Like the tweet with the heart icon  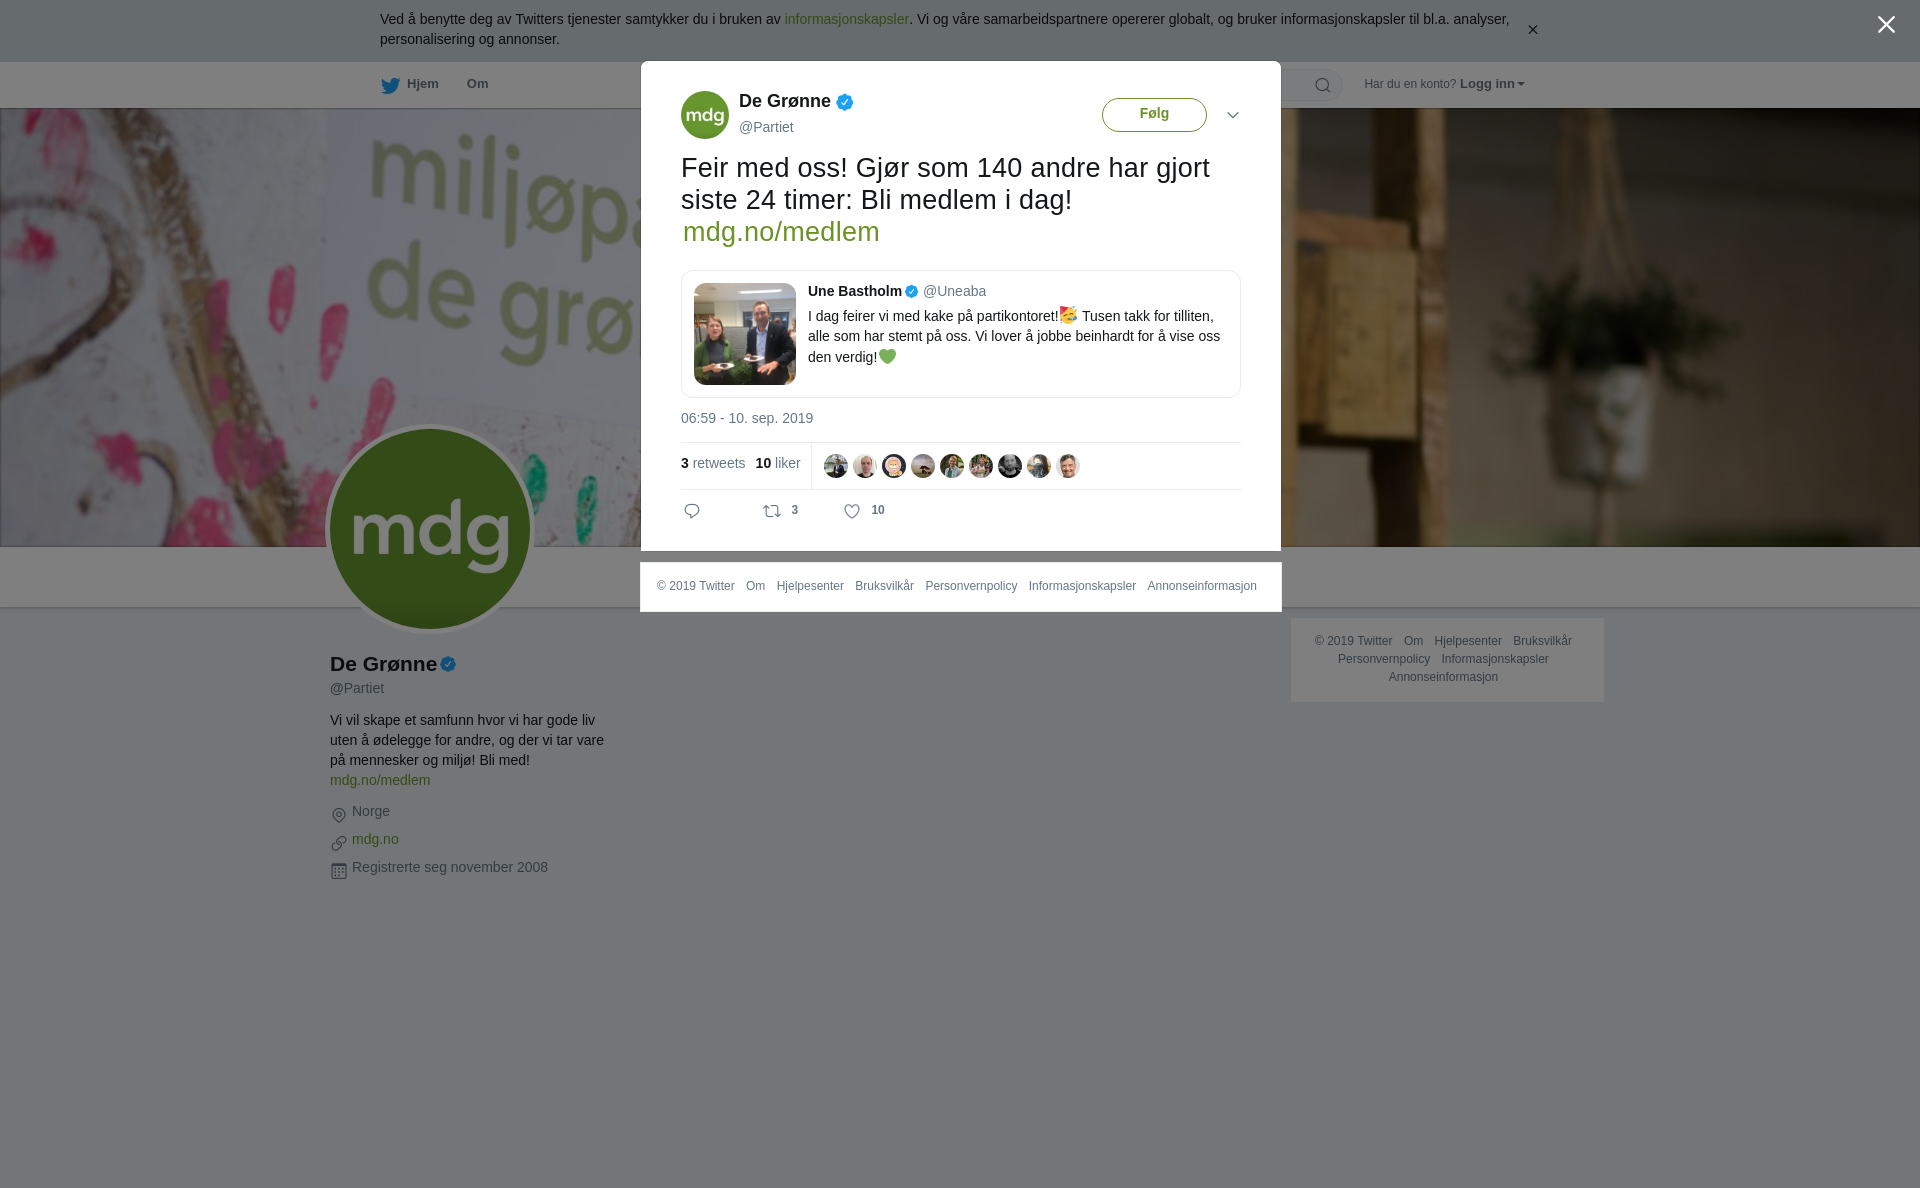coord(852,511)
